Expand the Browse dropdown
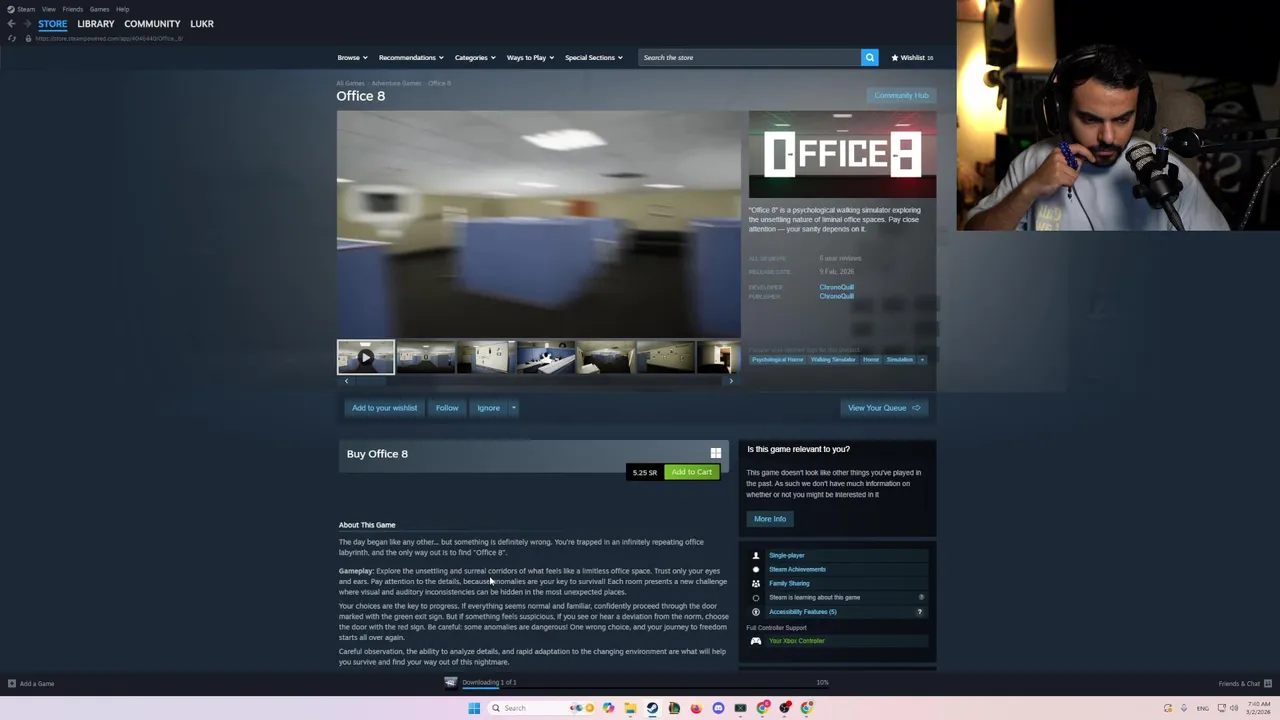Image resolution: width=1280 pixels, height=720 pixels. (352, 58)
